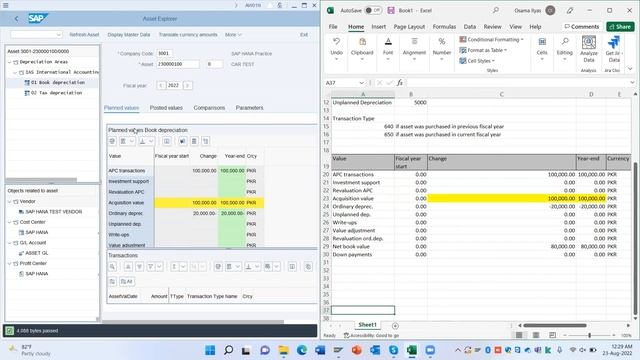Select SAP HANA TEST VENDOR tree item
Image resolution: width=640 pixels, height=360 pixels.
[x=53, y=212]
